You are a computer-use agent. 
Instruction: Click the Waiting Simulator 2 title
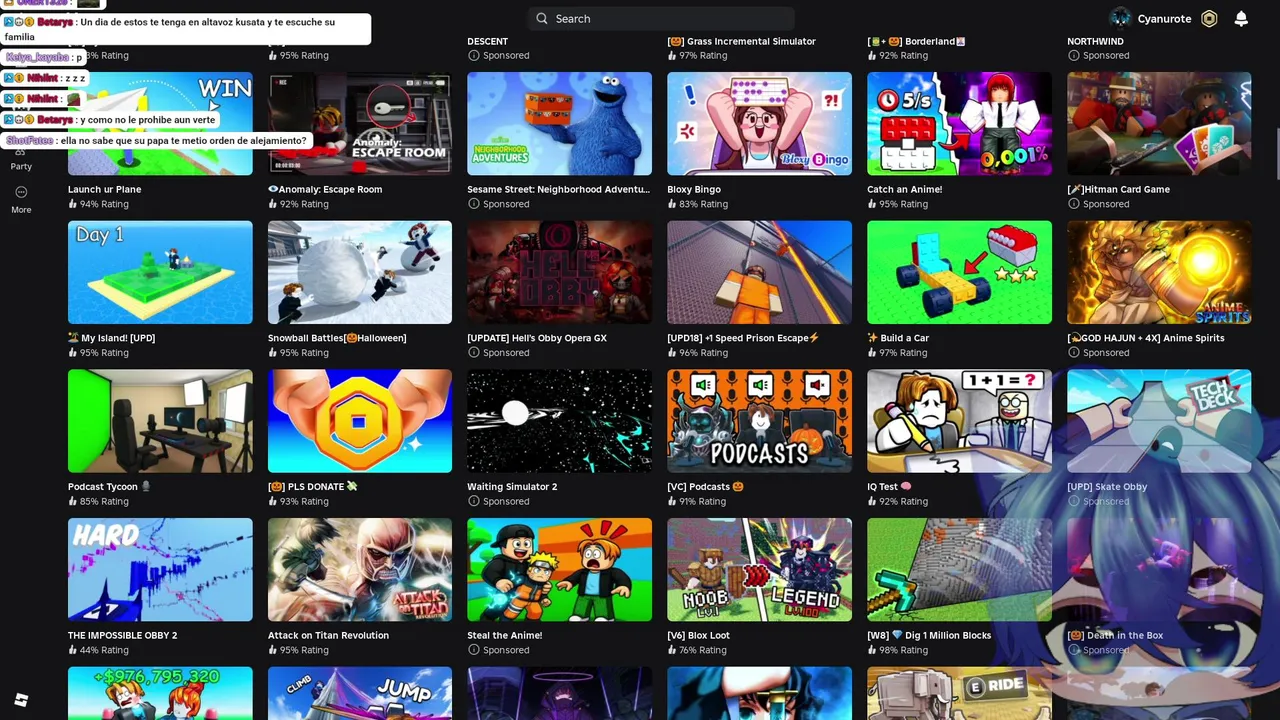point(512,487)
